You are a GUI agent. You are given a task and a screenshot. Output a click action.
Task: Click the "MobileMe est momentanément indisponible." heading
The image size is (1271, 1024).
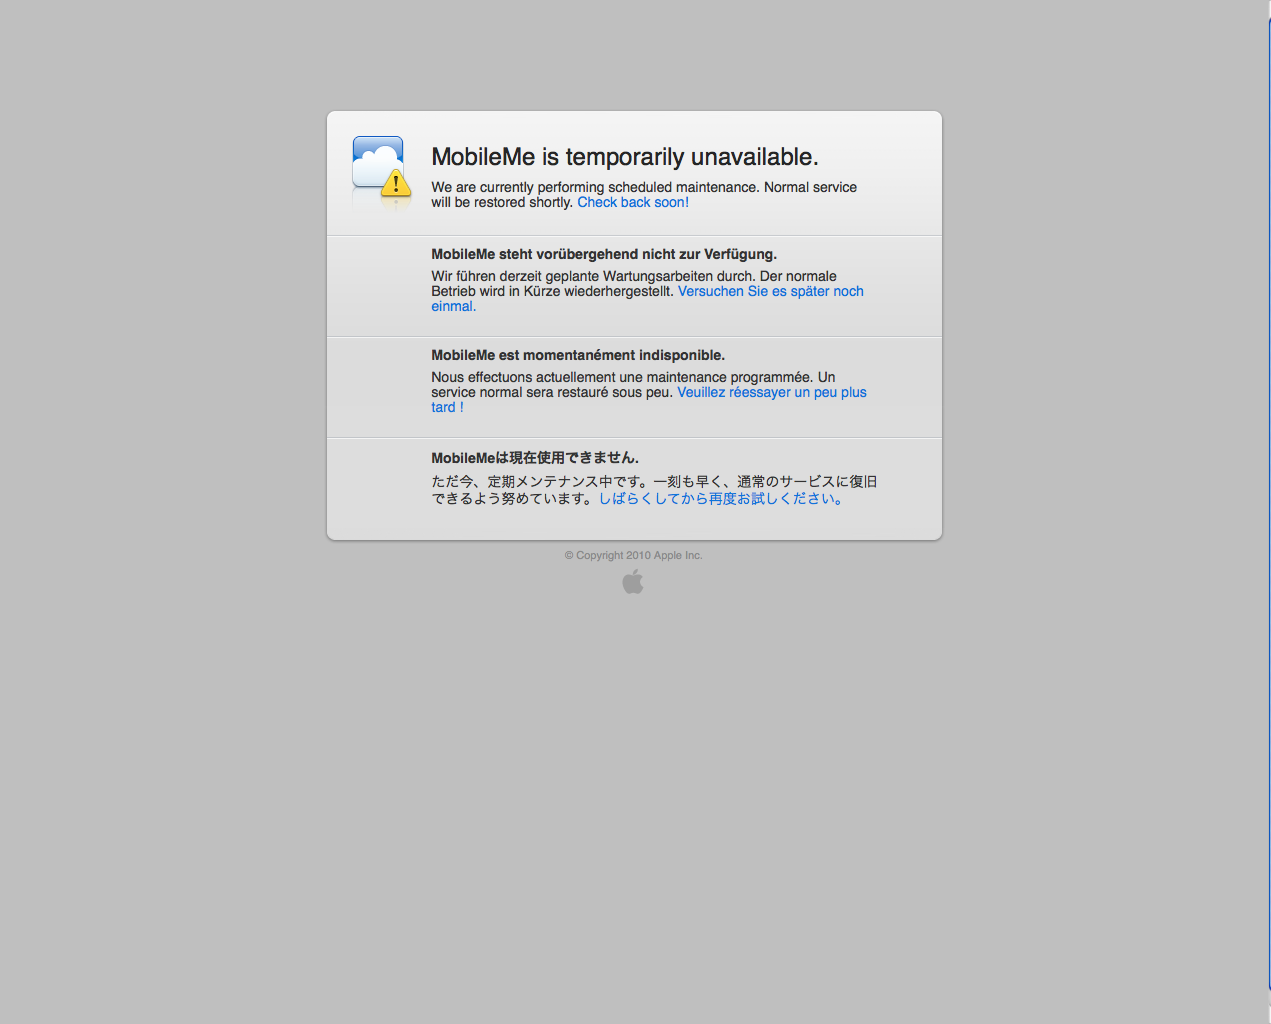[x=578, y=355]
